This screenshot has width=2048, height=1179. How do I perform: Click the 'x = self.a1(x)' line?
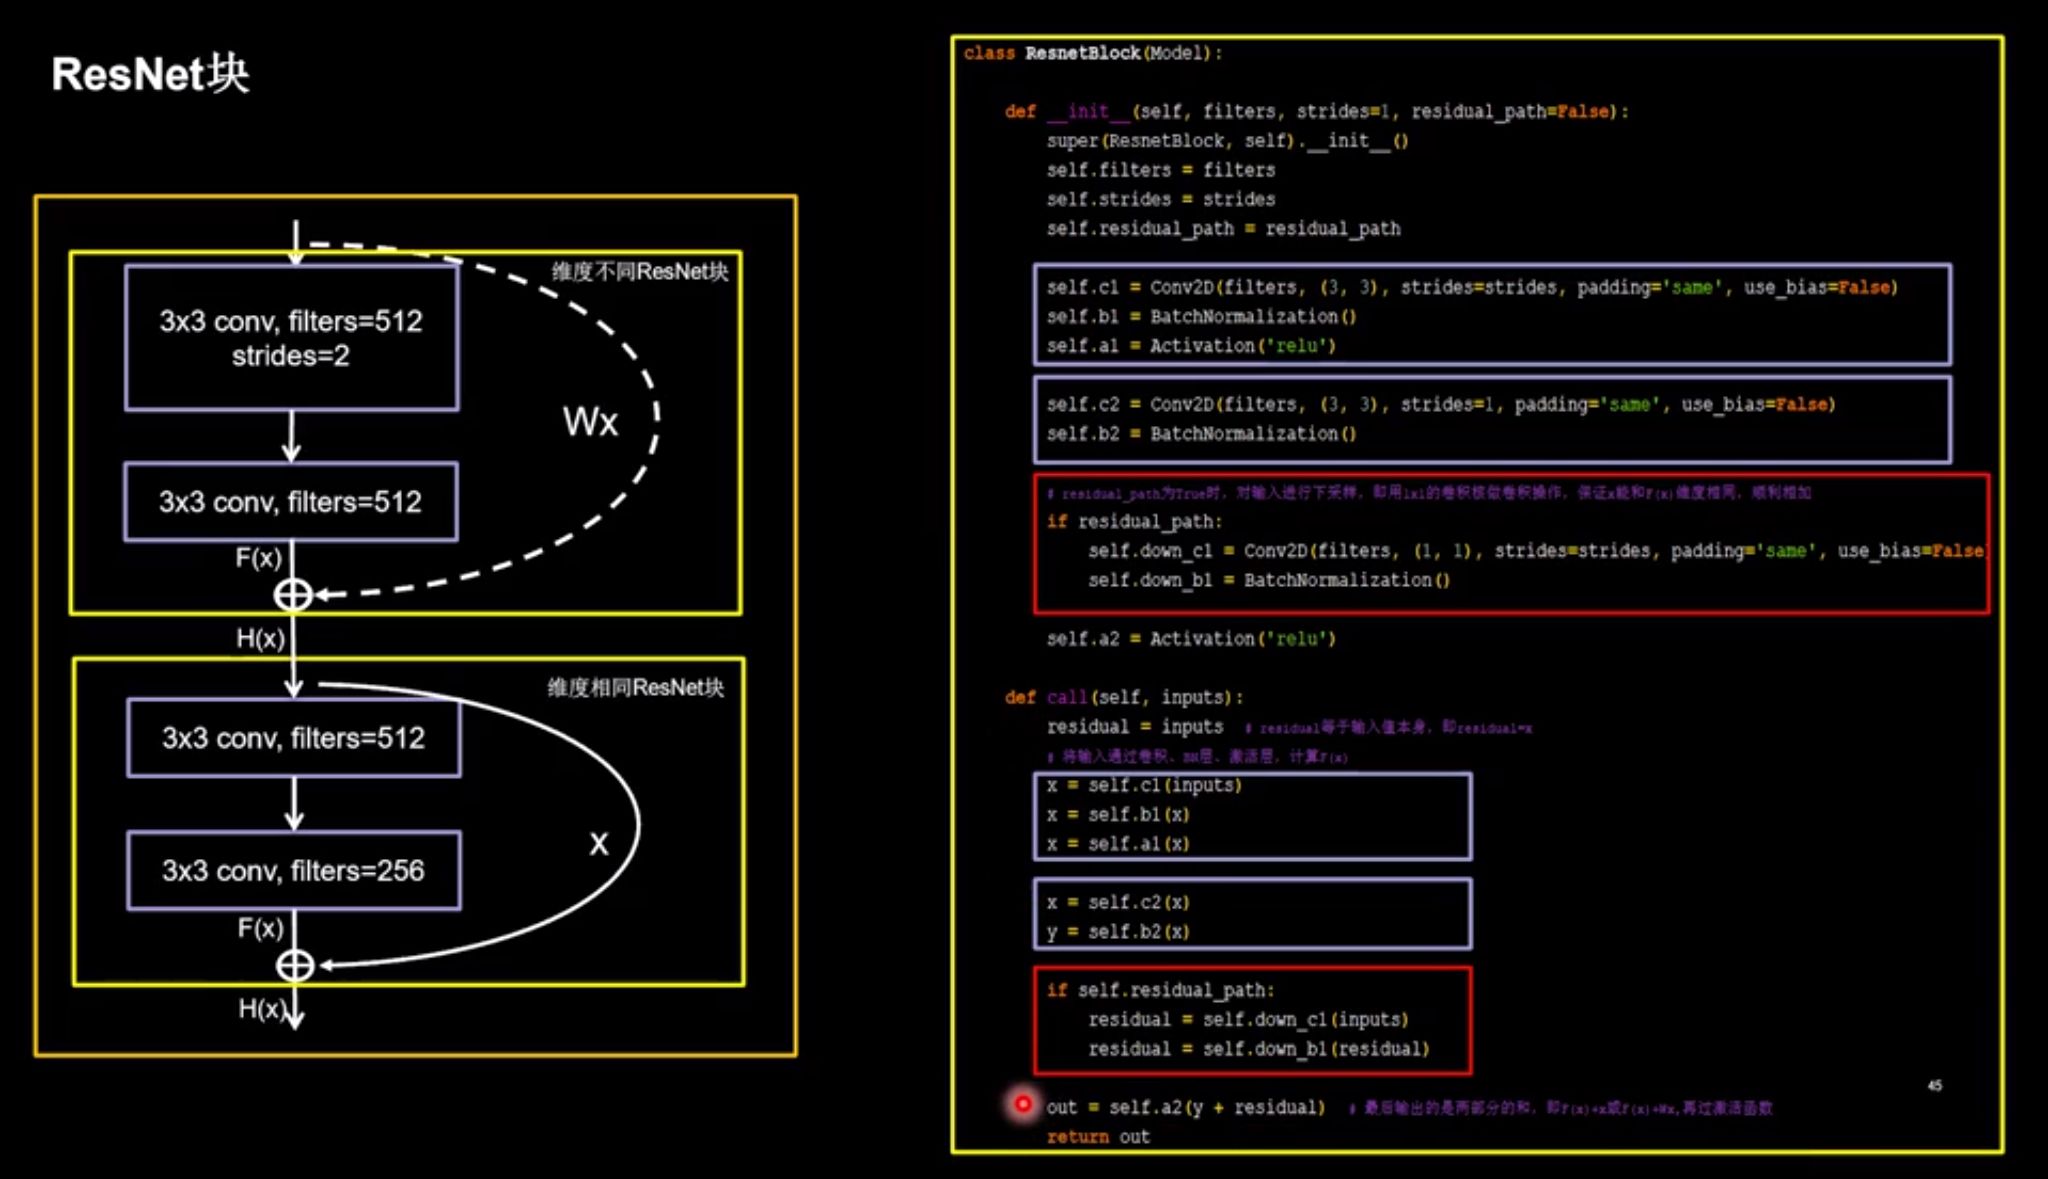click(x=1118, y=844)
